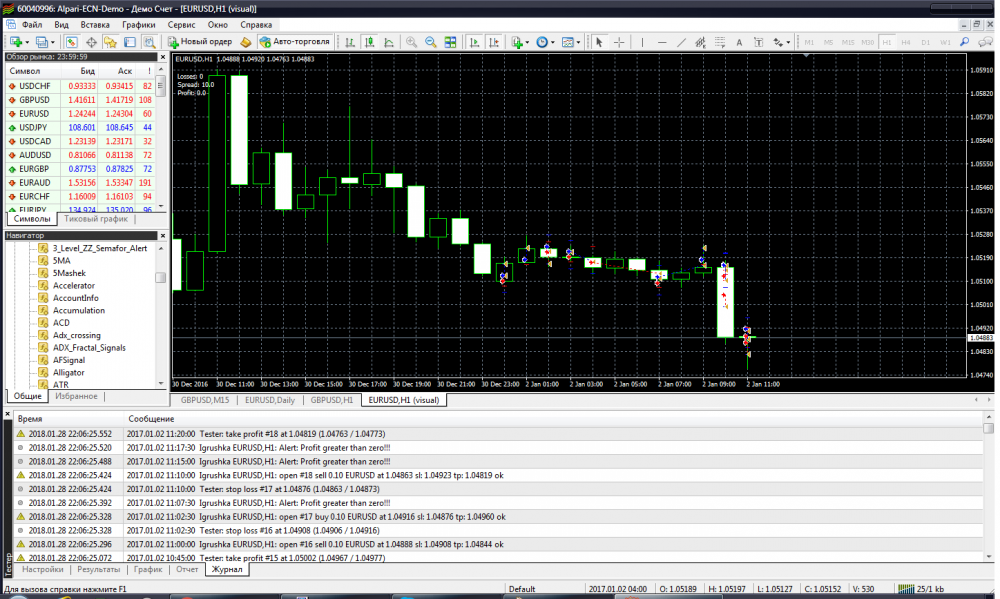Viewport: 1000px width, 599px height.
Task: Open the Вставка menu
Action: (x=95, y=25)
